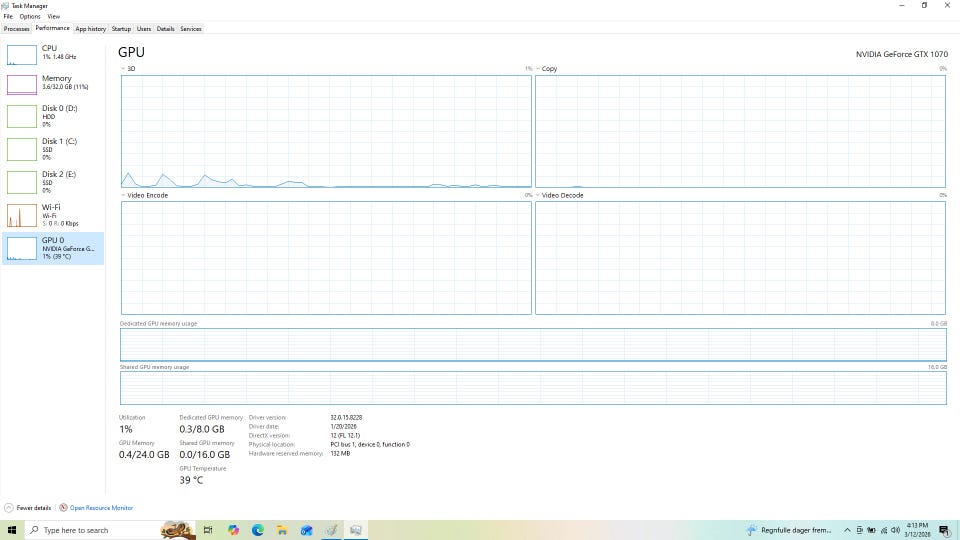This screenshot has width=960, height=540.
Task: Click the Shared GPU memory usage graph
Action: 533,388
